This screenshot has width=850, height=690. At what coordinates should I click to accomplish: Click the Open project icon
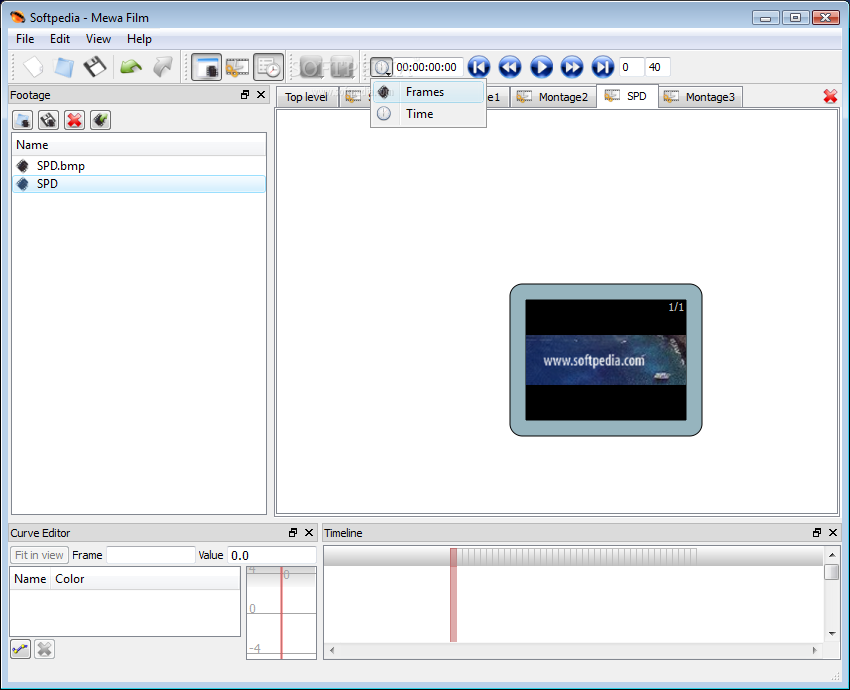(64, 67)
